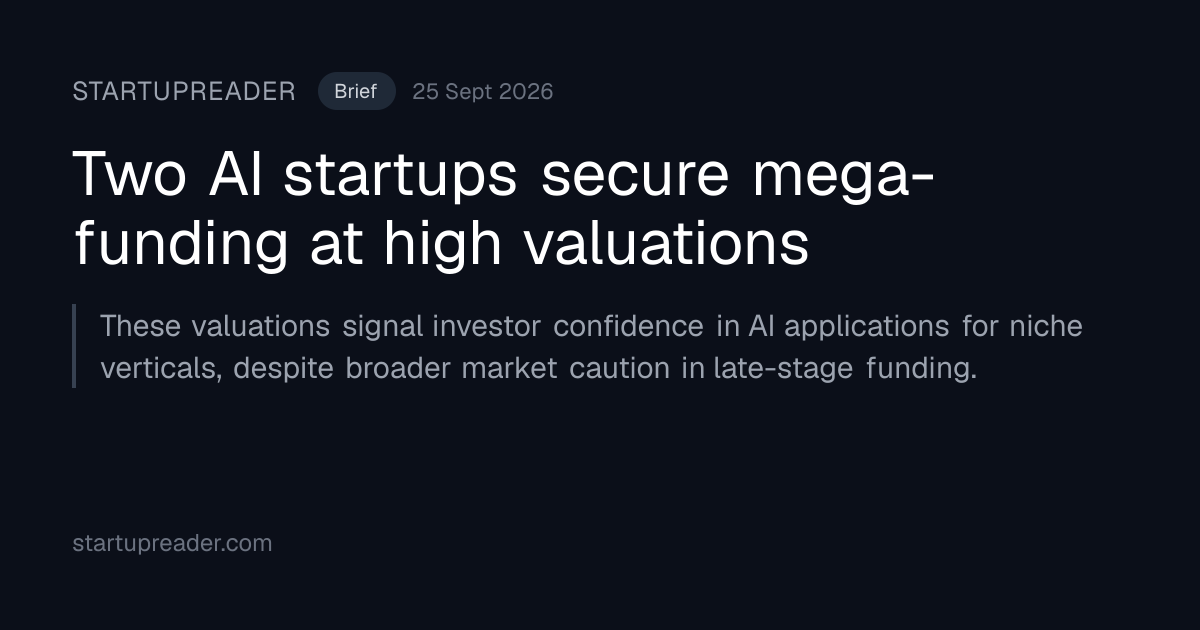The height and width of the screenshot is (630, 1200).
Task: Click the summary quote paragraph
Action: point(591,347)
